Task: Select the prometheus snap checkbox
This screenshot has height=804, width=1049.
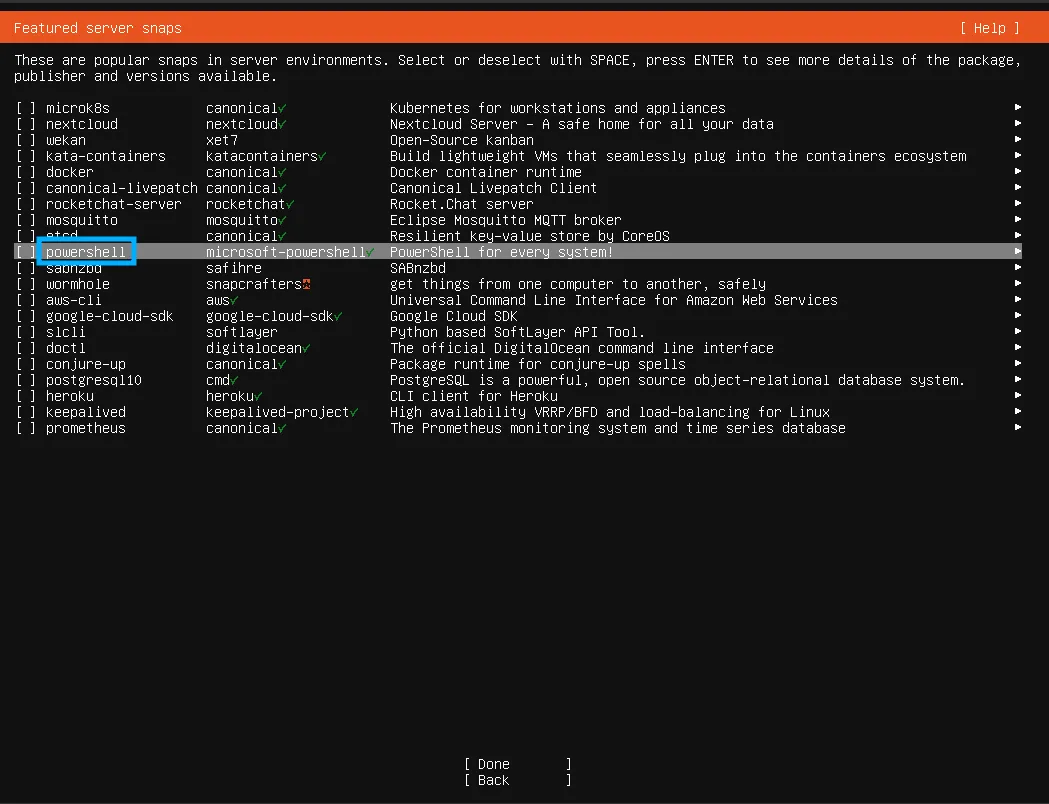Action: 25,429
